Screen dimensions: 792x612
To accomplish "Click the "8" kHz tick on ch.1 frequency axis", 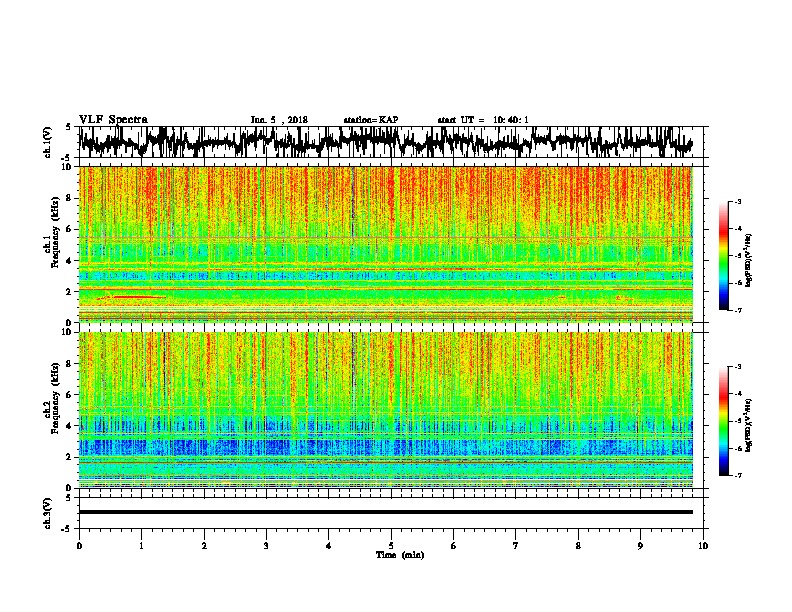I will 70,198.
